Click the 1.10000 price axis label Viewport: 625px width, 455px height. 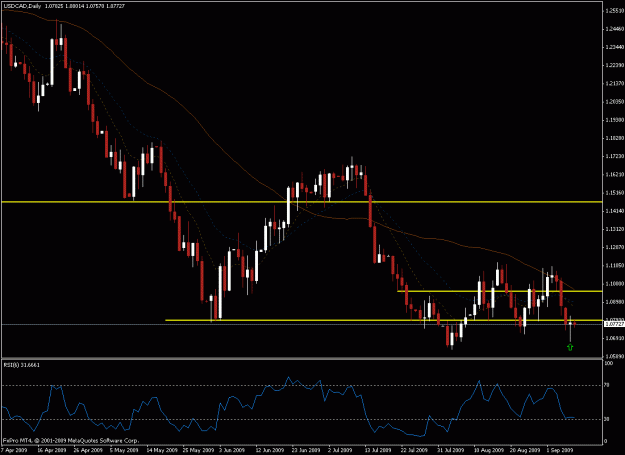[x=614, y=283]
